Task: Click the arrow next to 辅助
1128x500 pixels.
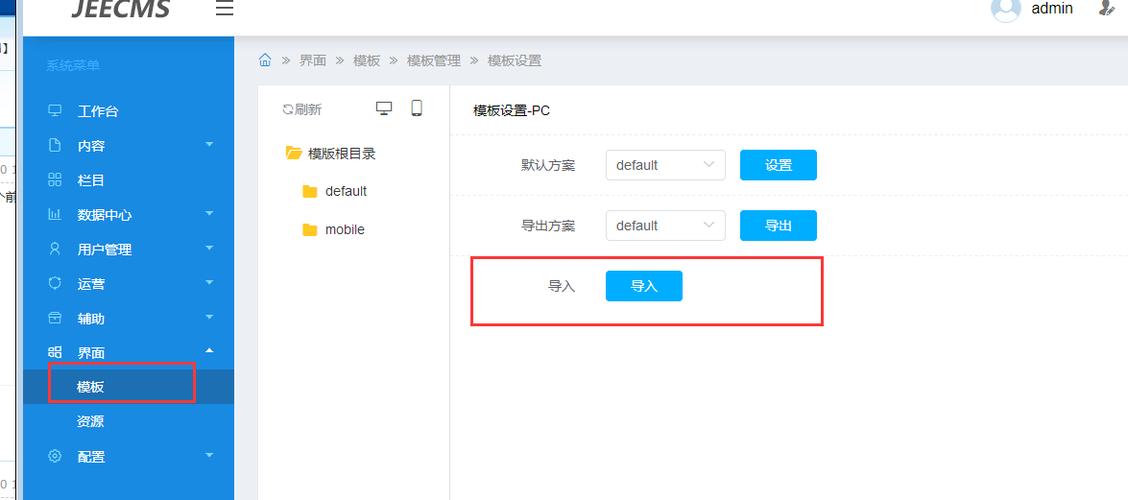Action: 209,317
